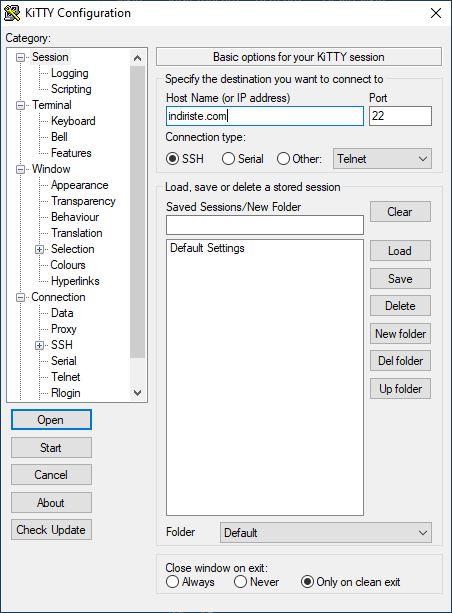Open the Hyperlinks settings category
The width and height of the screenshot is (452, 613).
tap(75, 281)
